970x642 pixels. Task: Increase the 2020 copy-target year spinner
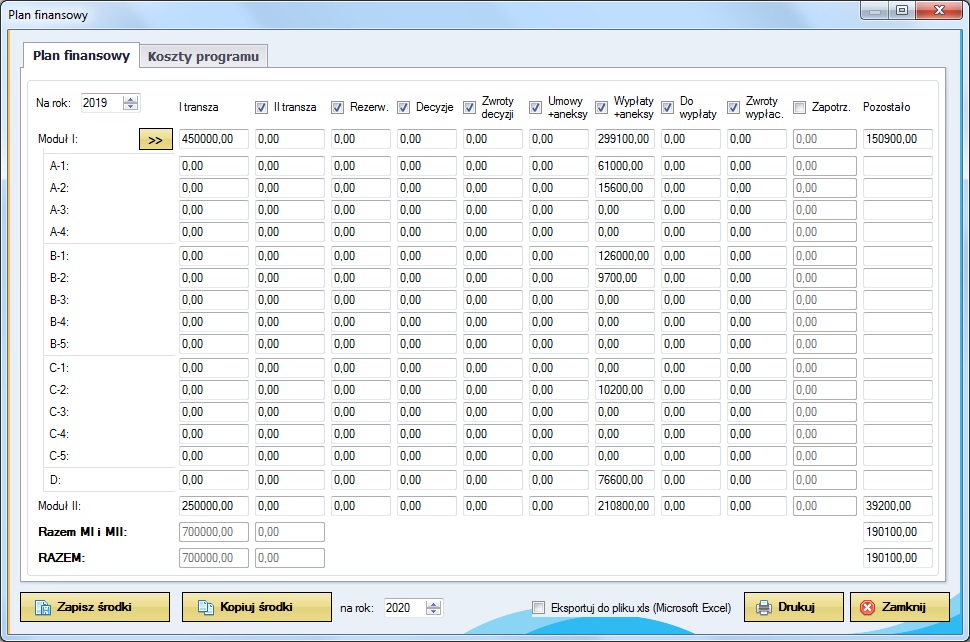(434, 604)
